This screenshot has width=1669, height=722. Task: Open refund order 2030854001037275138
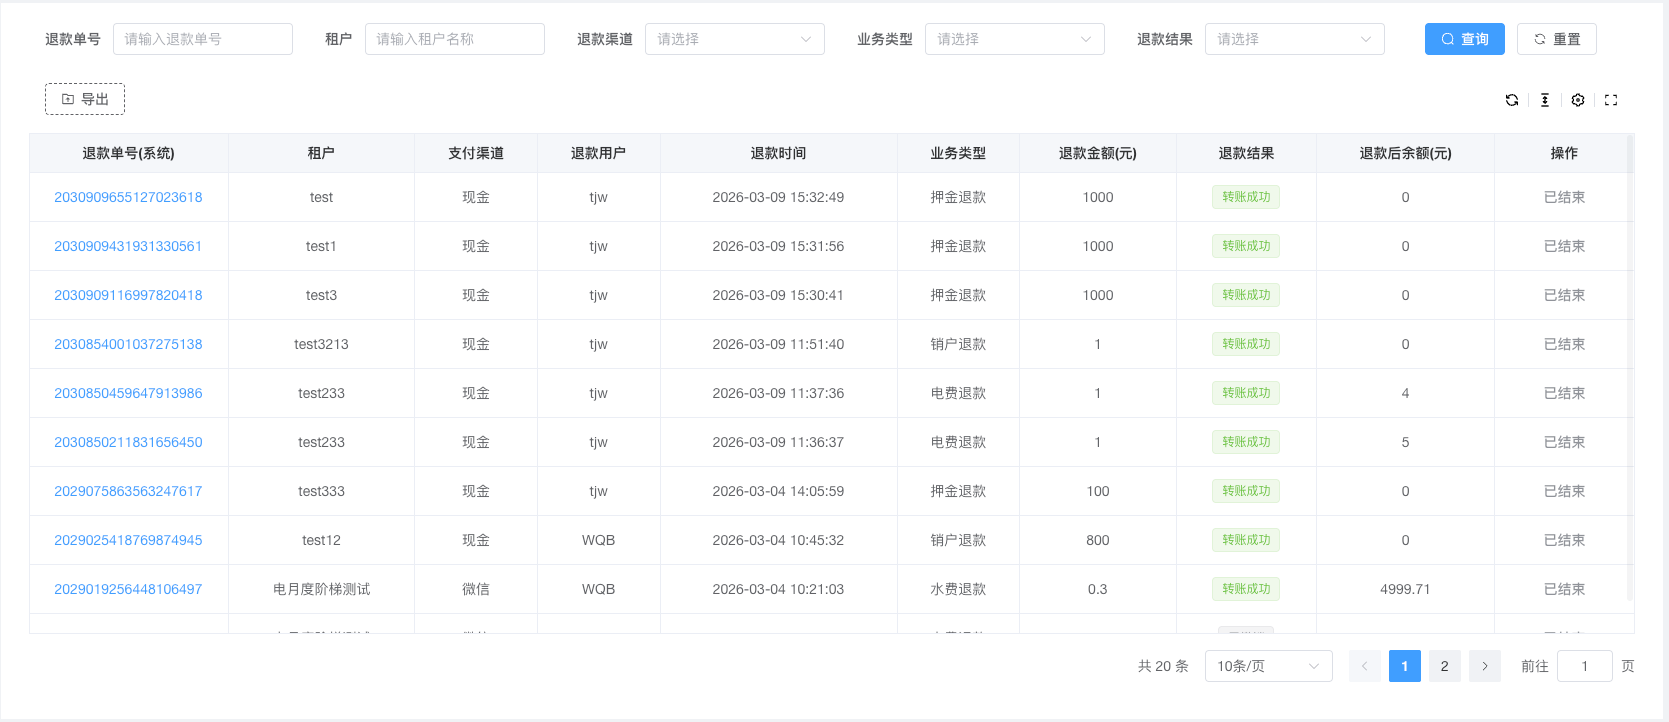pos(128,344)
